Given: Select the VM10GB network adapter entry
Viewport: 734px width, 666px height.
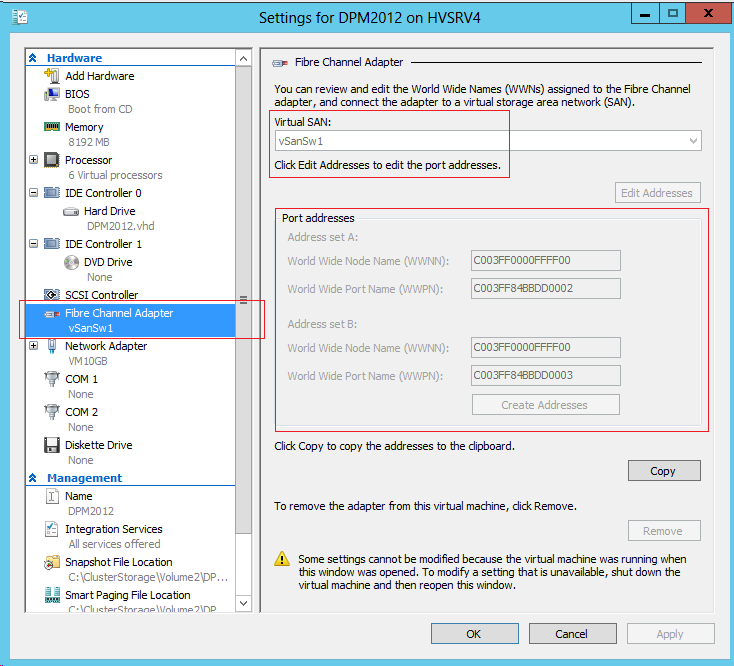Looking at the screenshot, I should click(88, 361).
